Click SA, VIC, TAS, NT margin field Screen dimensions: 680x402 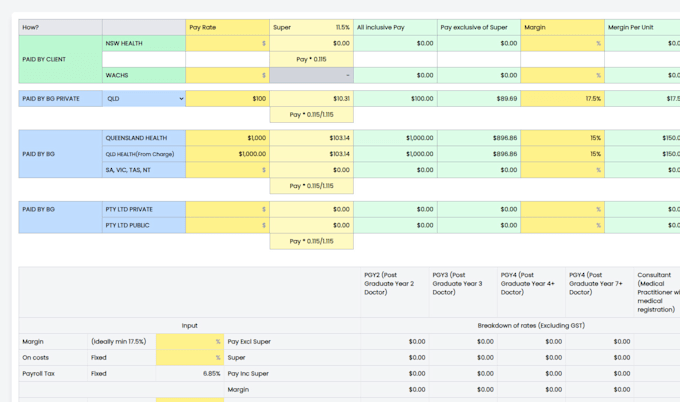pos(562,170)
